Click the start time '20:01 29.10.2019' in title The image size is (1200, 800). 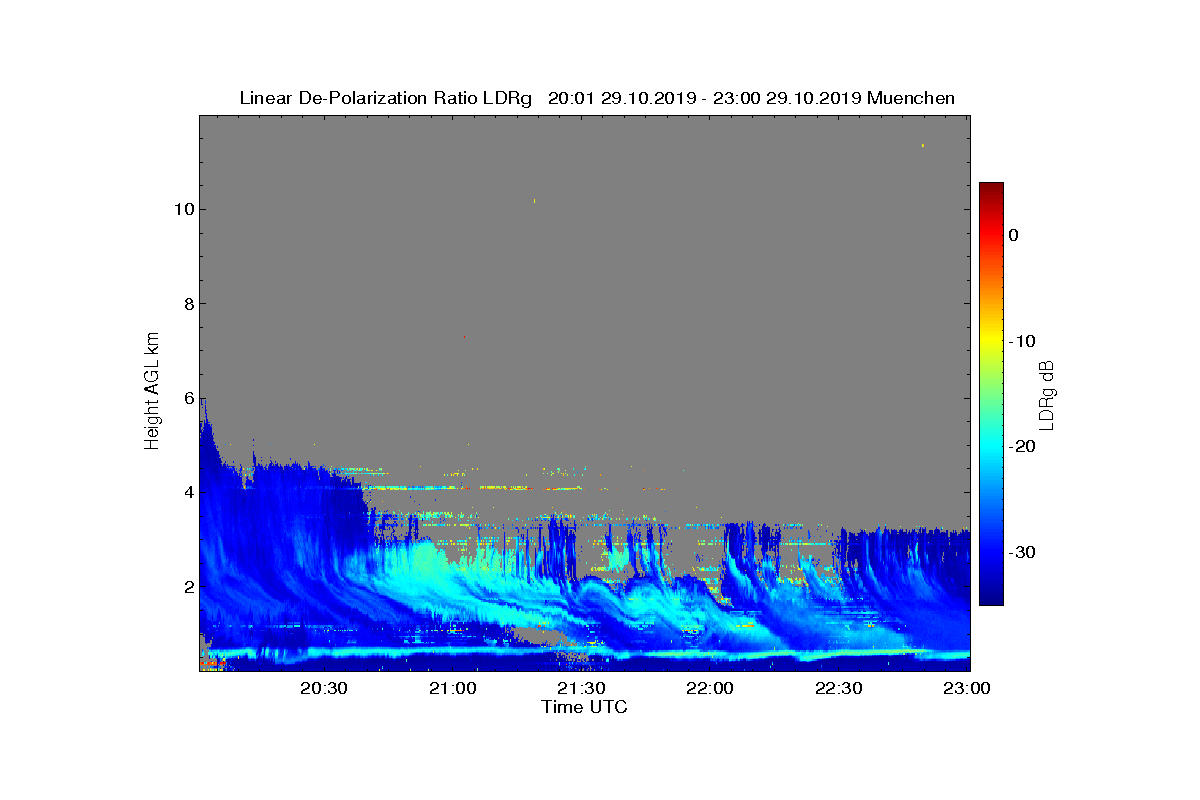tap(618, 98)
